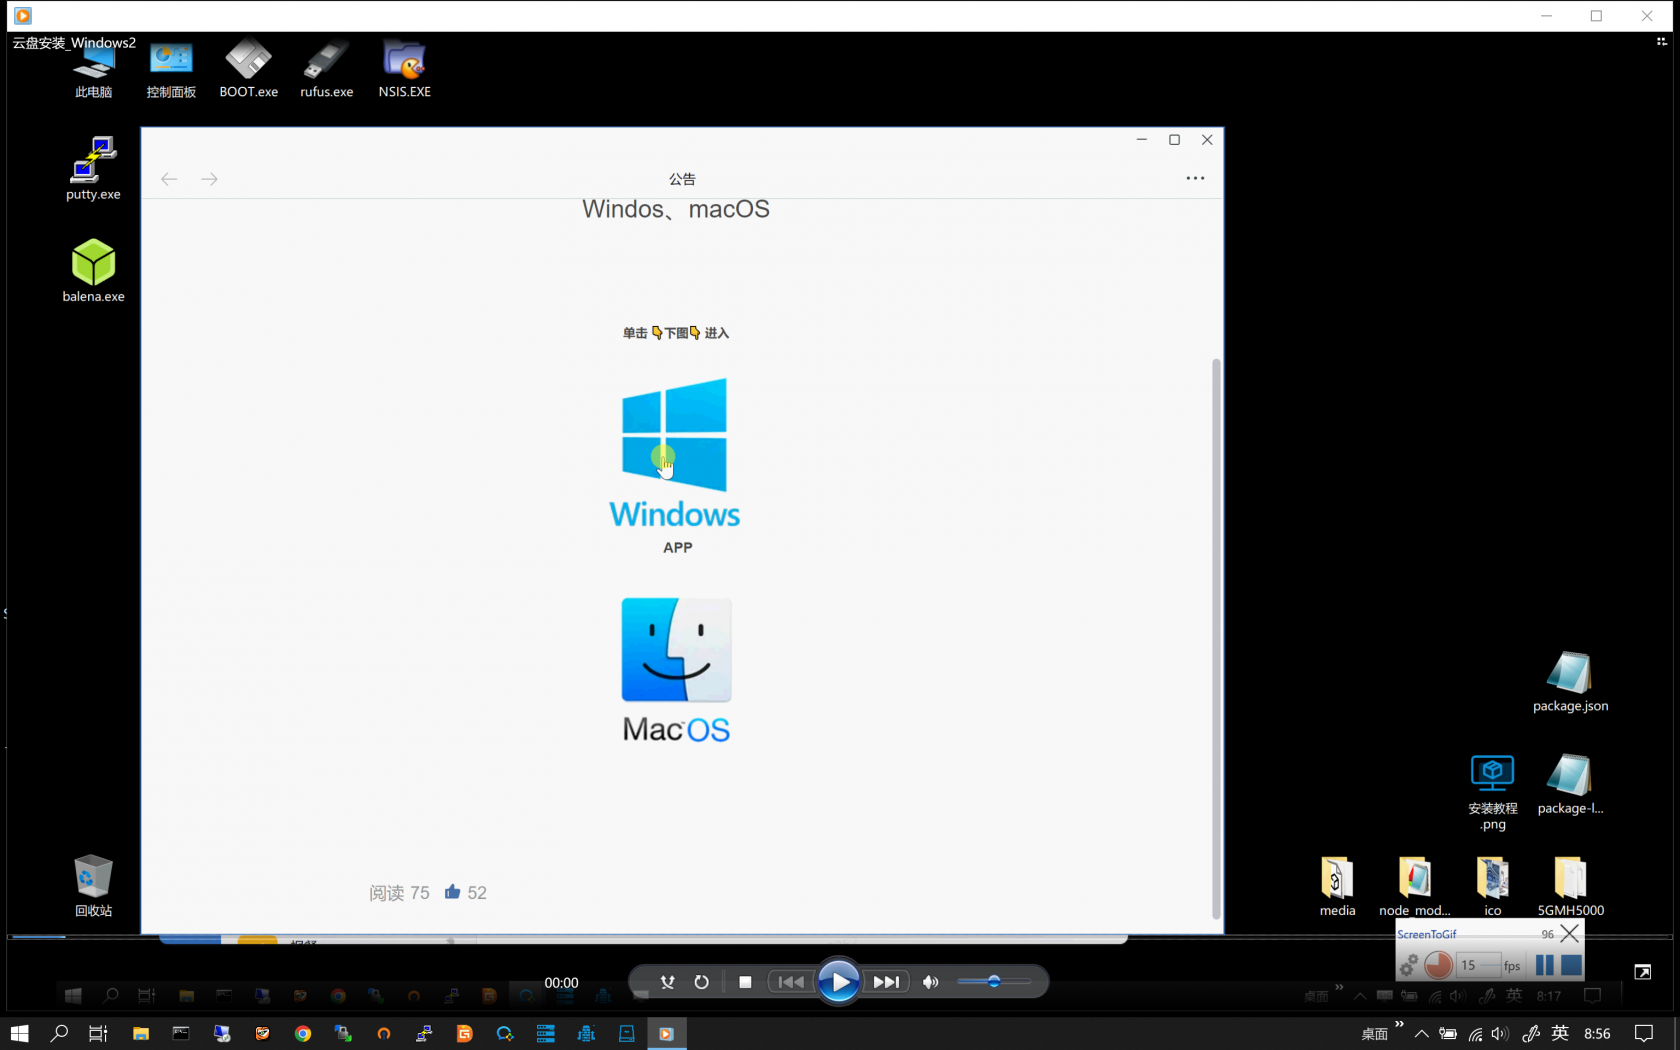Show hidden system tray icons
The height and width of the screenshot is (1050, 1680).
[1421, 1034]
